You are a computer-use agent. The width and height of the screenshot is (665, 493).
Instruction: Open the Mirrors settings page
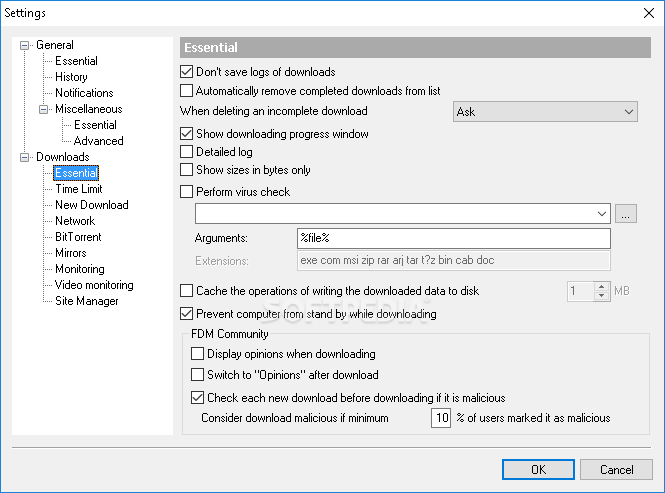click(71, 253)
